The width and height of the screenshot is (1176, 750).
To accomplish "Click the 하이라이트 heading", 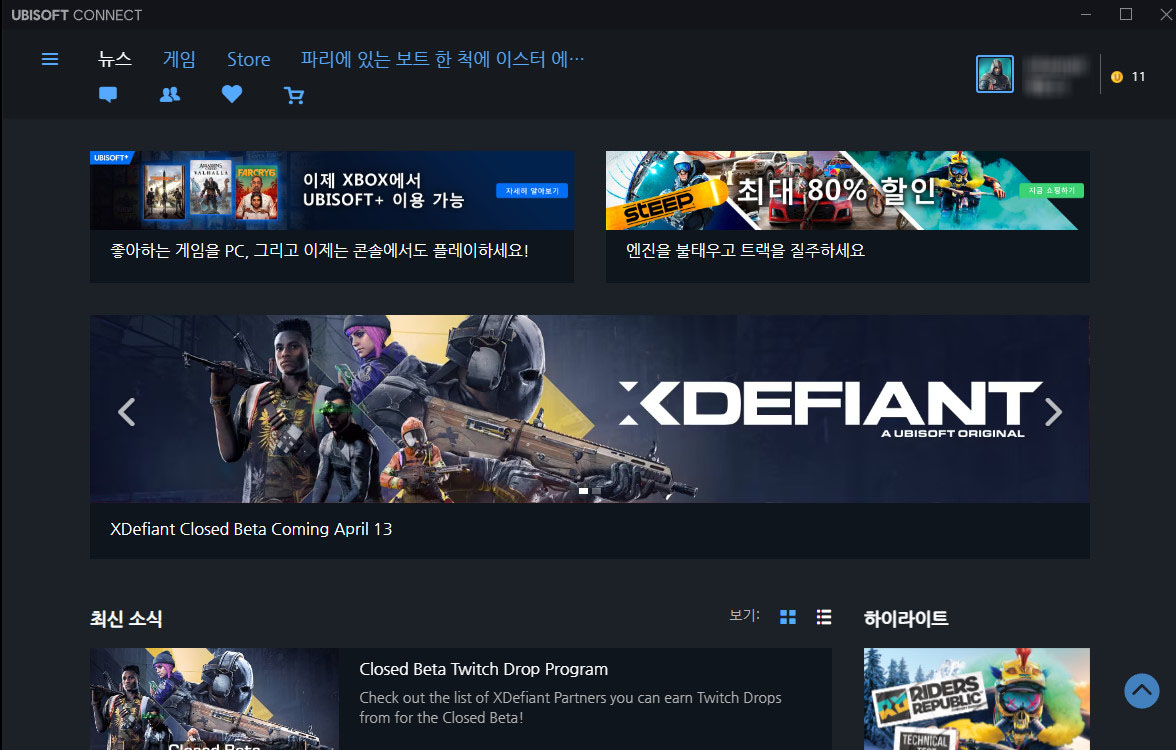I will [906, 619].
